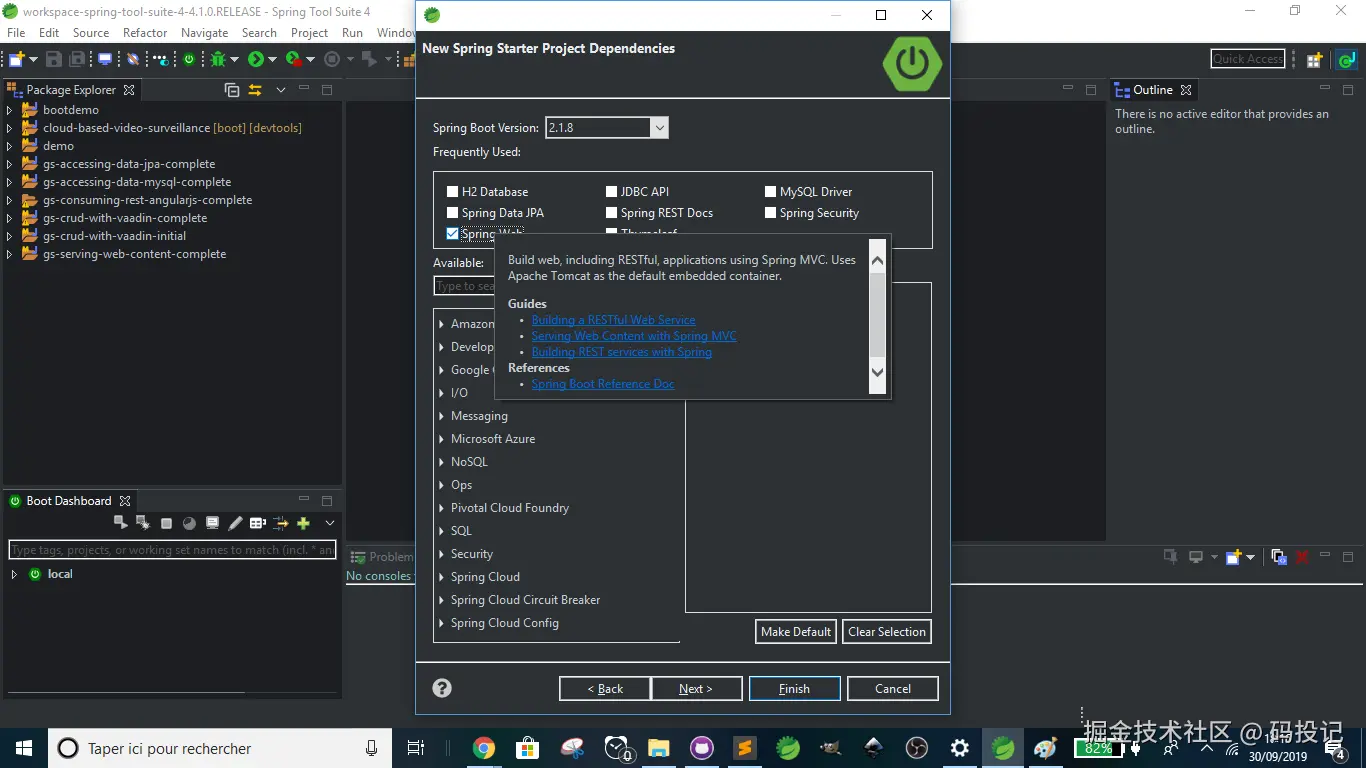
Task: Click the green Run button in main toolbar
Action: click(x=256, y=60)
